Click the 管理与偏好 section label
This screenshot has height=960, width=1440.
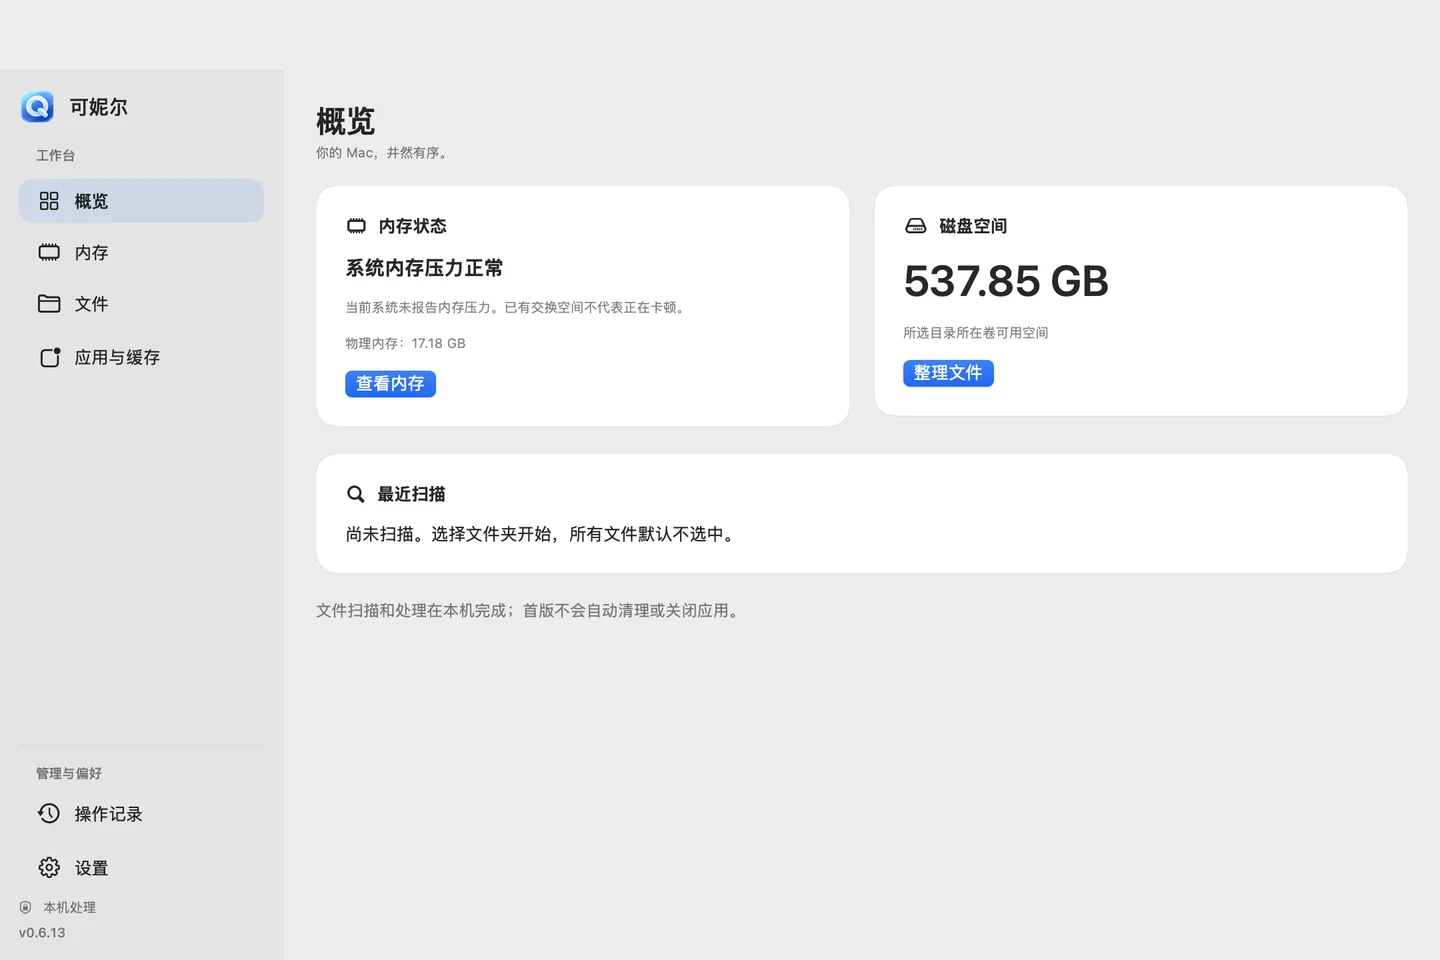pos(69,773)
